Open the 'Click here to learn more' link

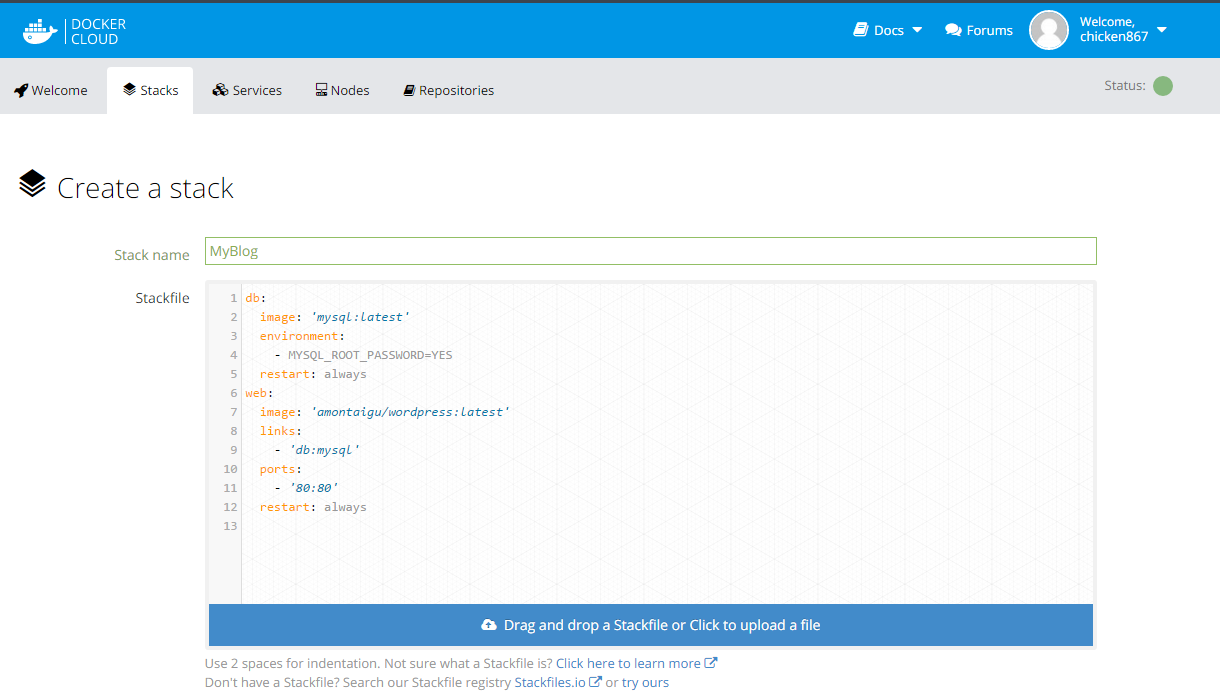coord(628,663)
